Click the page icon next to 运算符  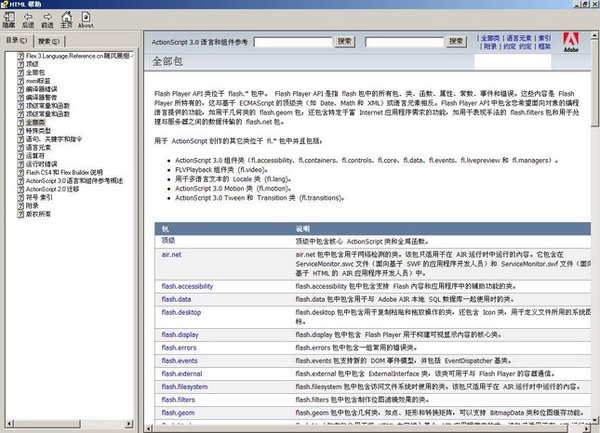coord(21,156)
